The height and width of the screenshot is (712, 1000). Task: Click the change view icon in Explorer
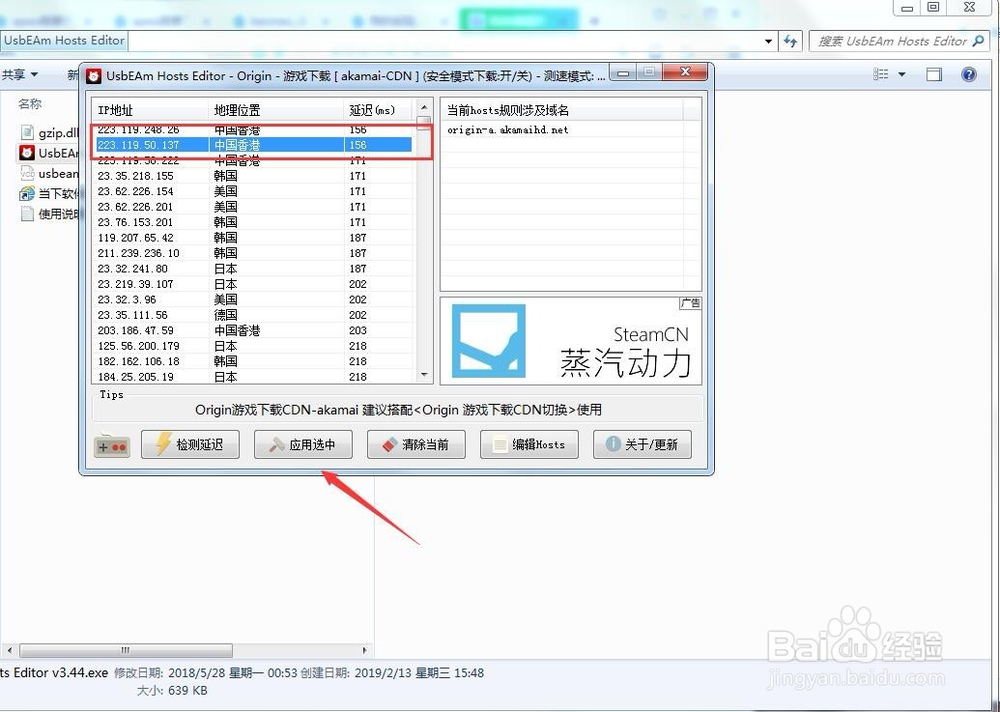tap(881, 75)
